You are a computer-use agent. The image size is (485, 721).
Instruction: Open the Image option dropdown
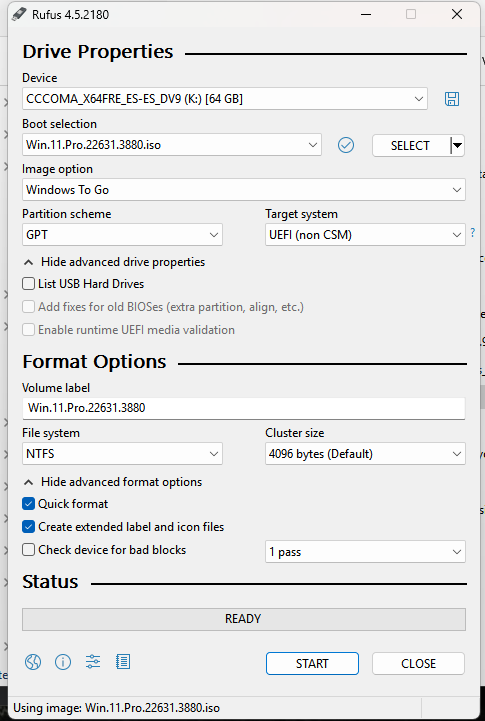pos(244,190)
